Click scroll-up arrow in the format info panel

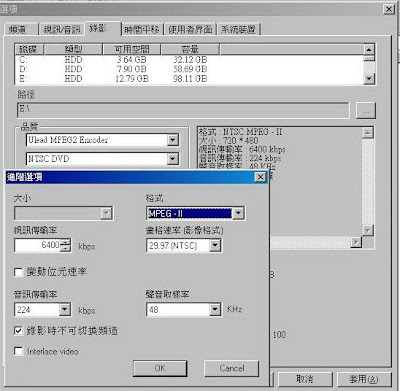368,133
